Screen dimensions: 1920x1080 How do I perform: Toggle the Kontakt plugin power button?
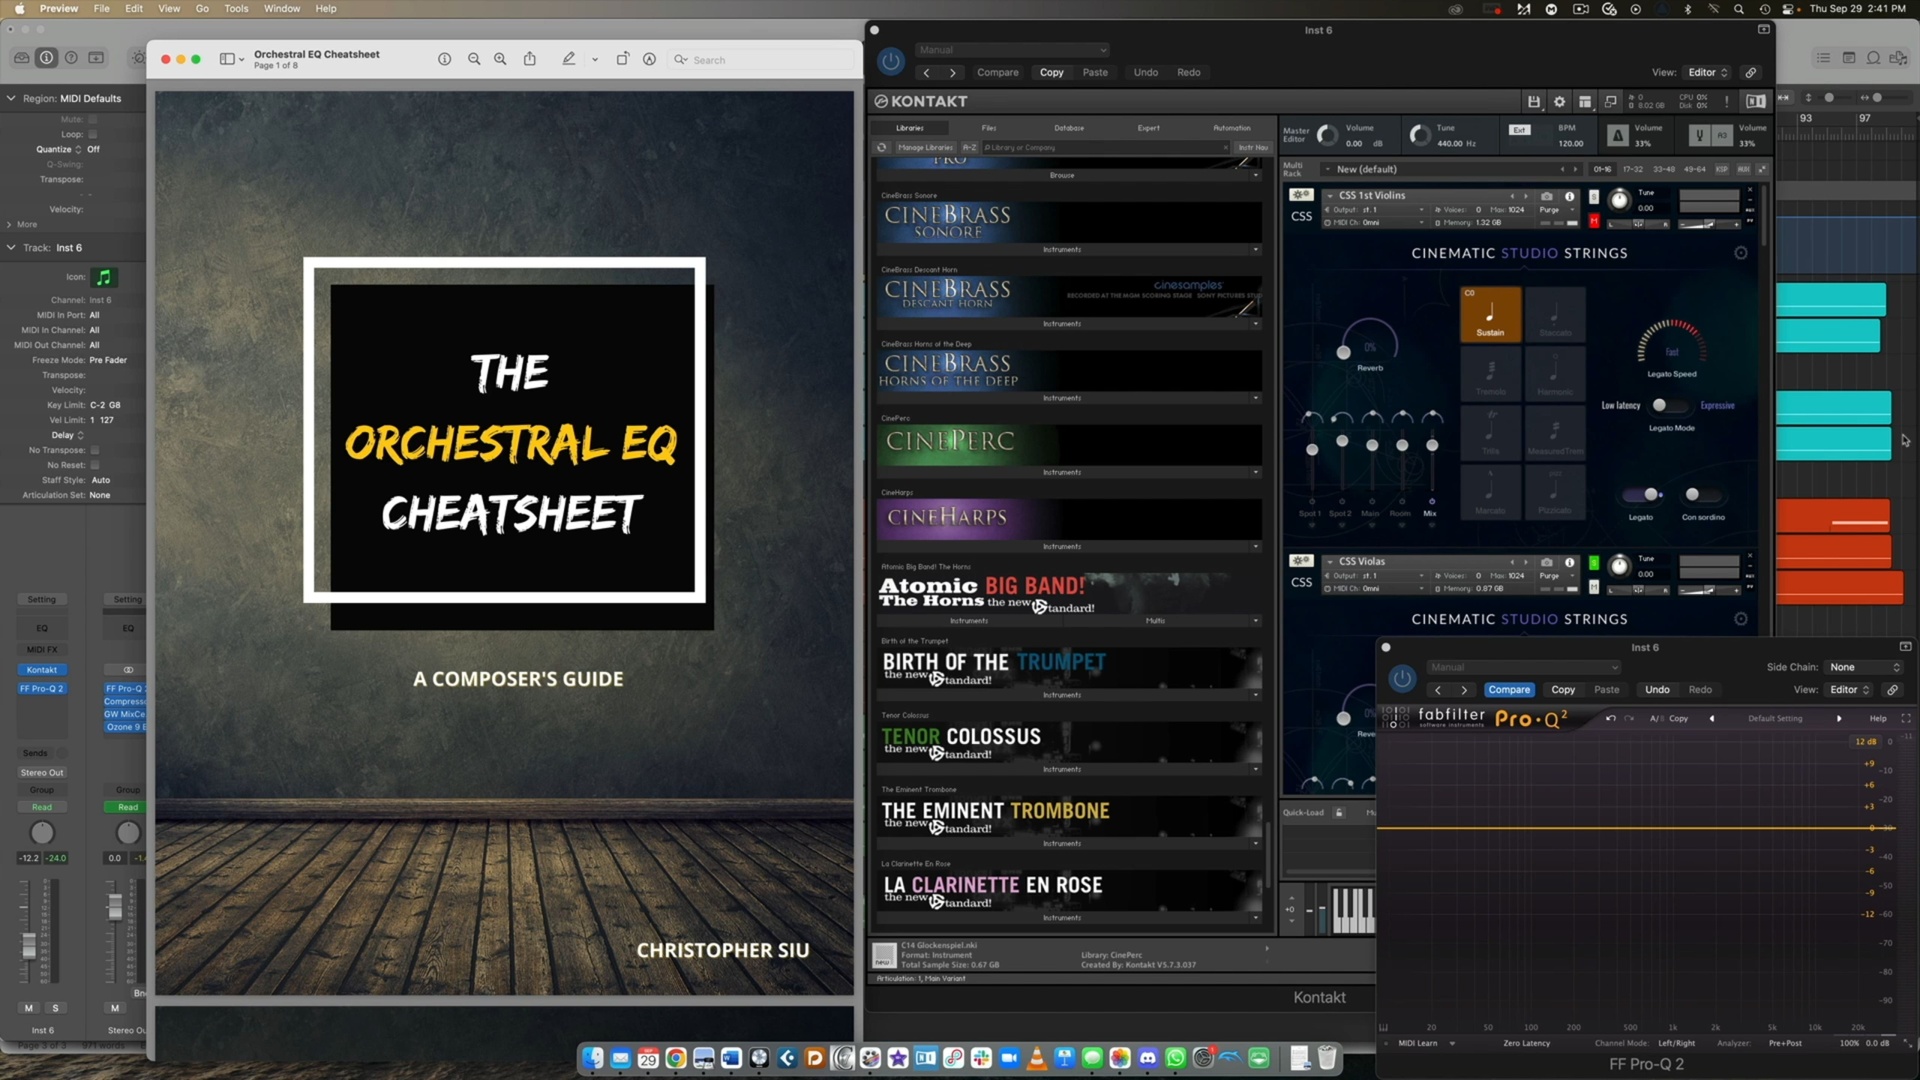coord(890,62)
